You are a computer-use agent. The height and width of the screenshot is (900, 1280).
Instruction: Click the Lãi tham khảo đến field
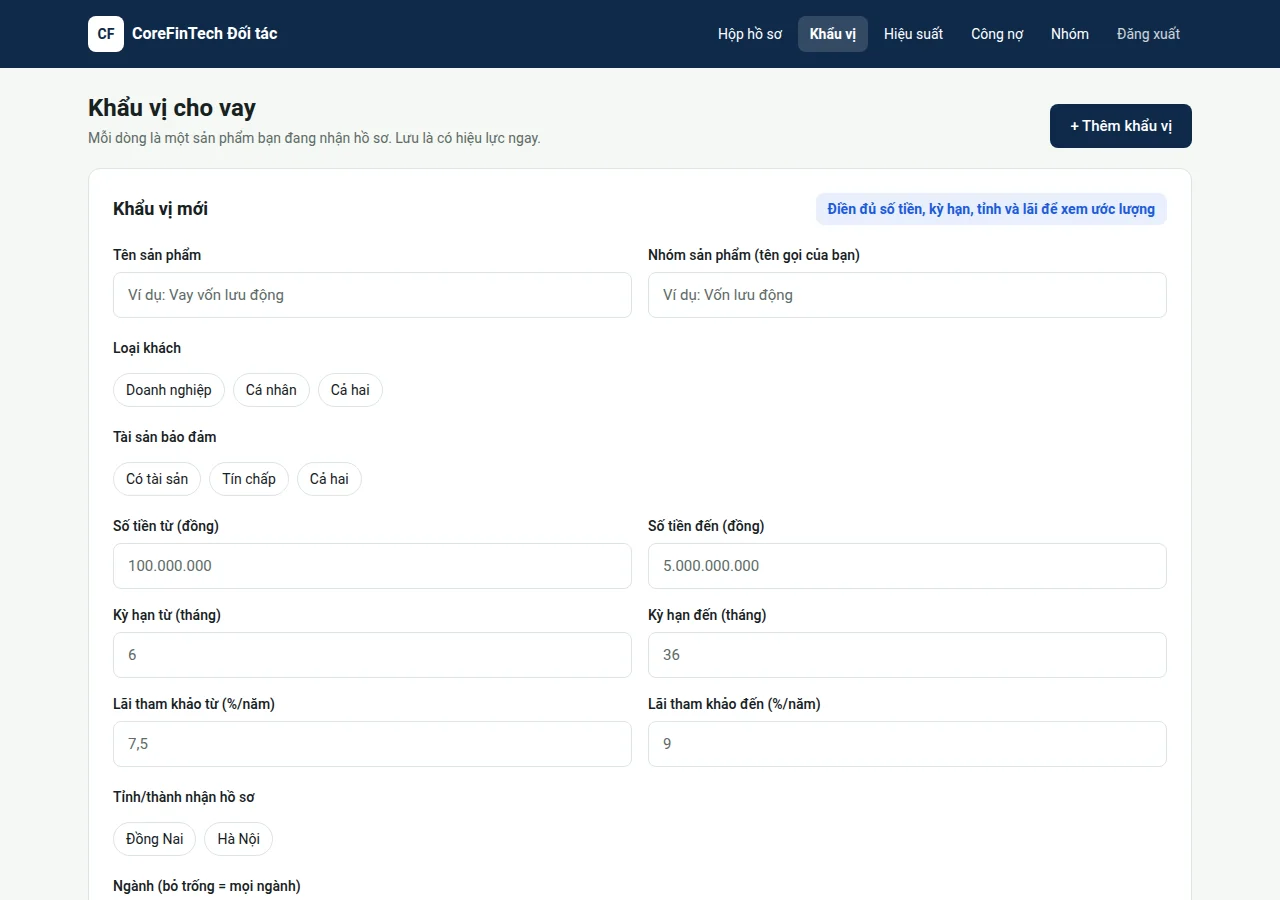907,744
